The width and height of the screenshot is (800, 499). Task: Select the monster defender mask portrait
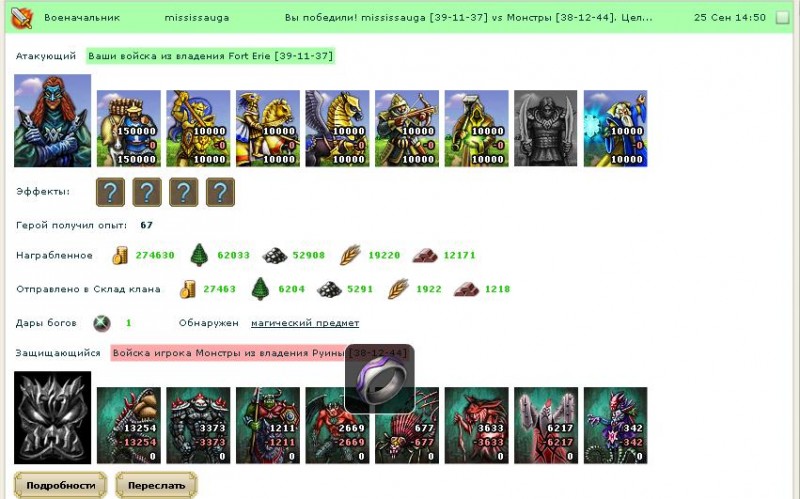53,417
